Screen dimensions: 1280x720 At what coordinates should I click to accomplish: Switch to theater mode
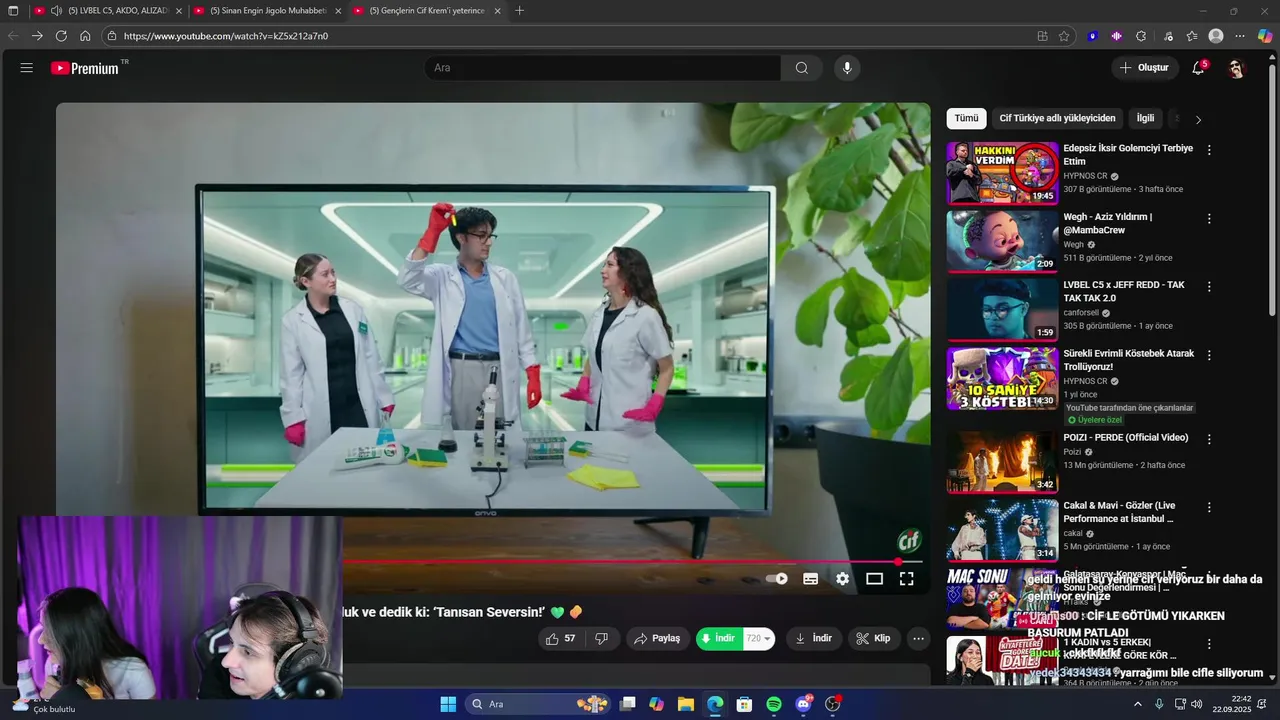874,578
